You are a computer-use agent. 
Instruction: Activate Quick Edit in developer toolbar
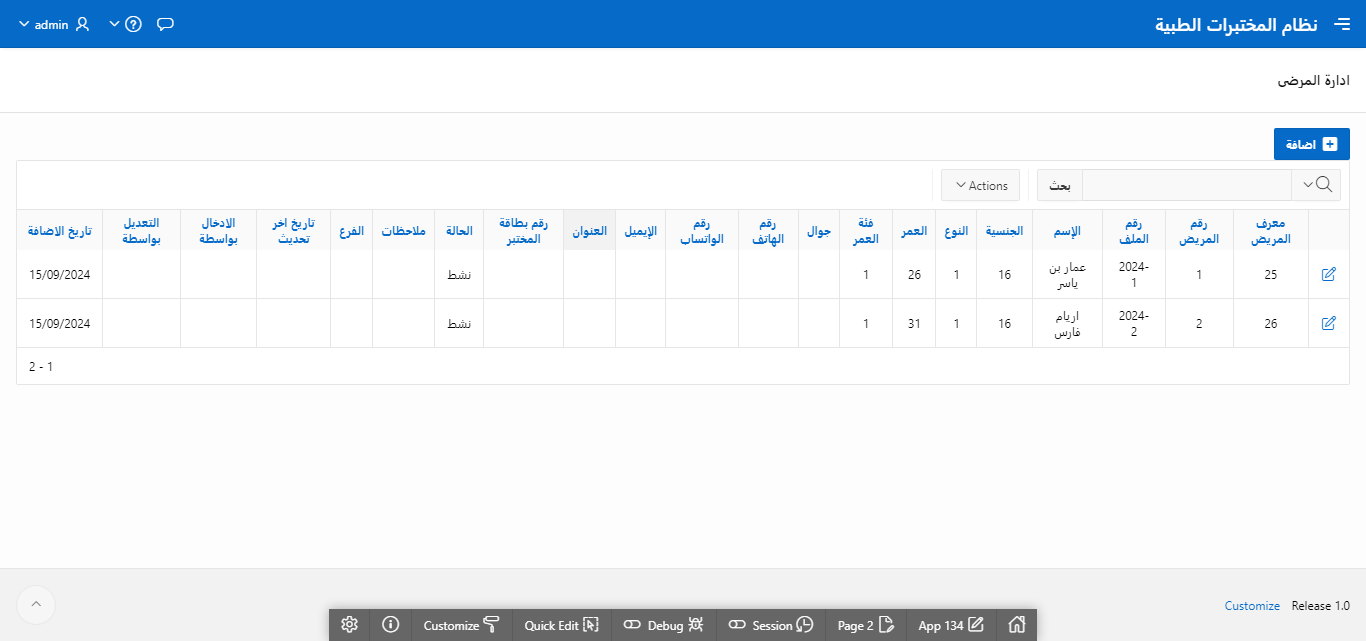(x=561, y=625)
